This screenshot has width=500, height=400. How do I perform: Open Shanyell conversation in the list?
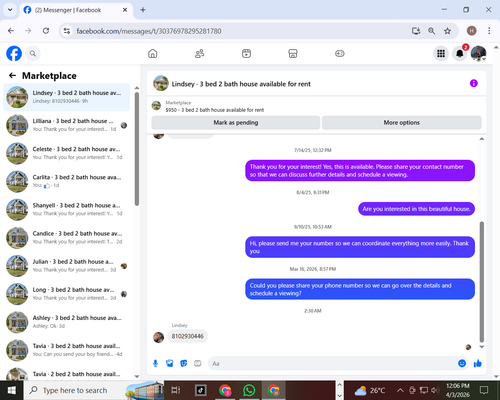67,209
